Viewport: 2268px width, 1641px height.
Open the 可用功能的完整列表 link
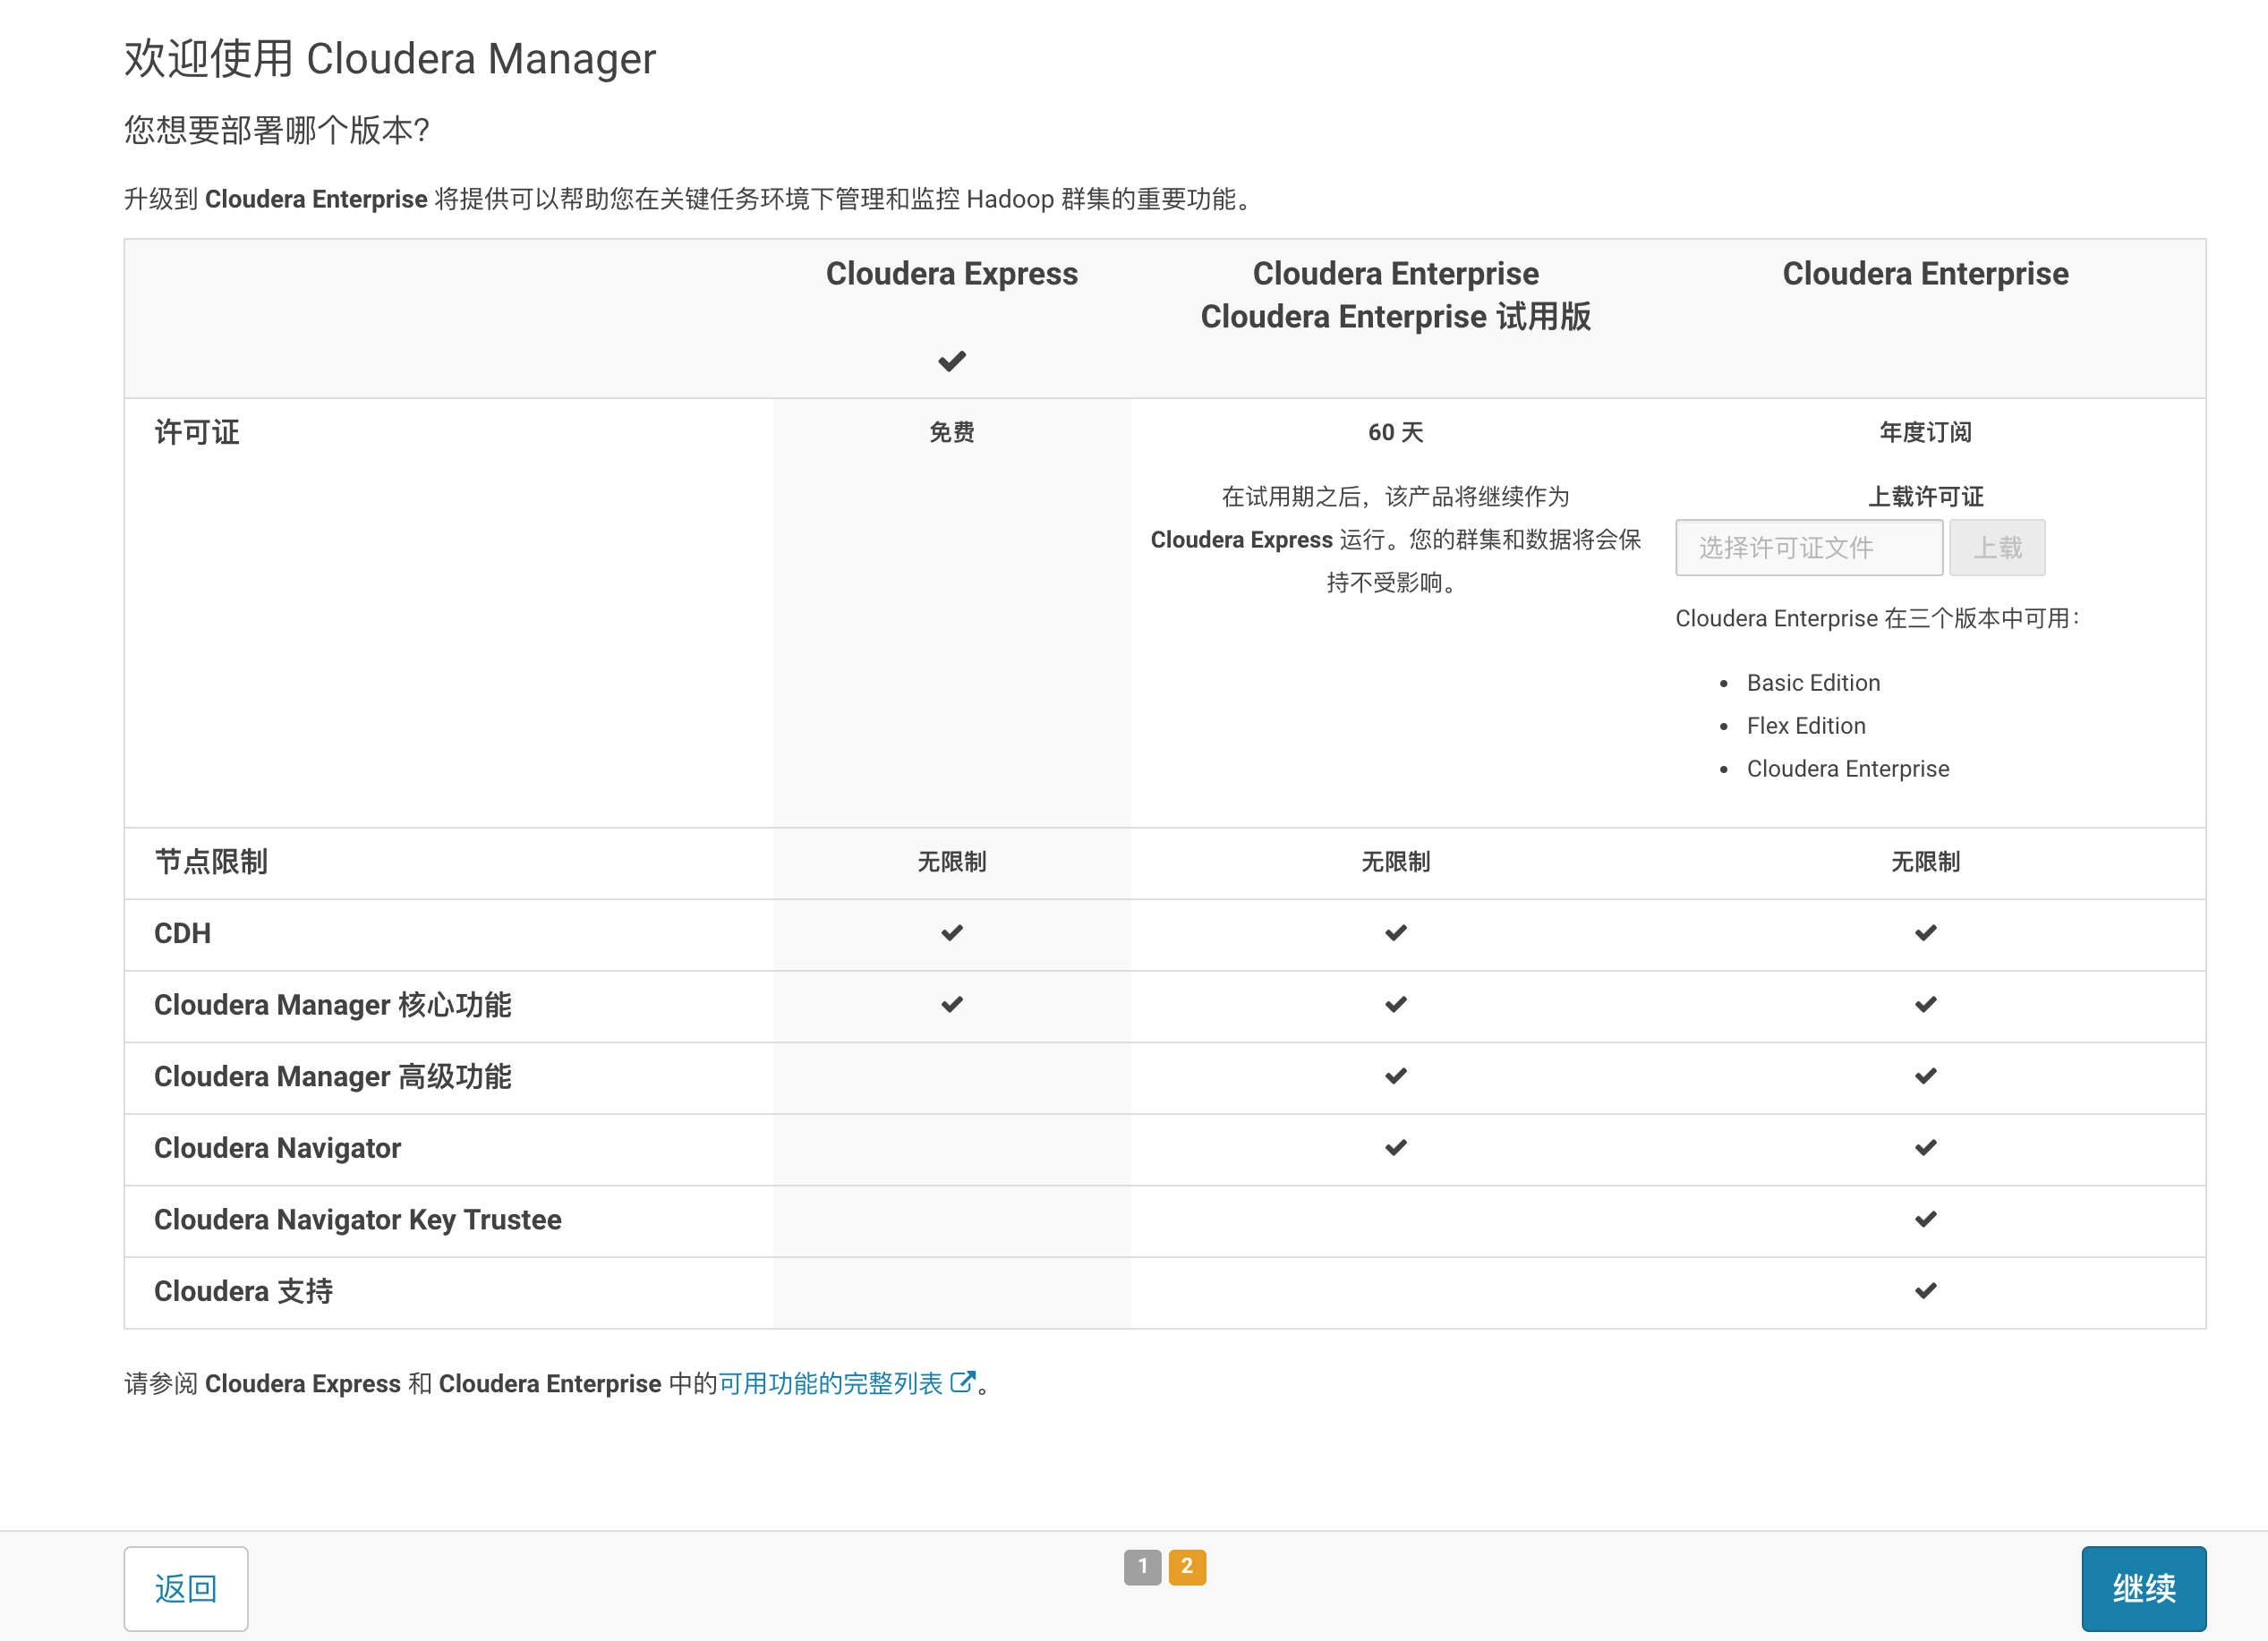point(830,1384)
